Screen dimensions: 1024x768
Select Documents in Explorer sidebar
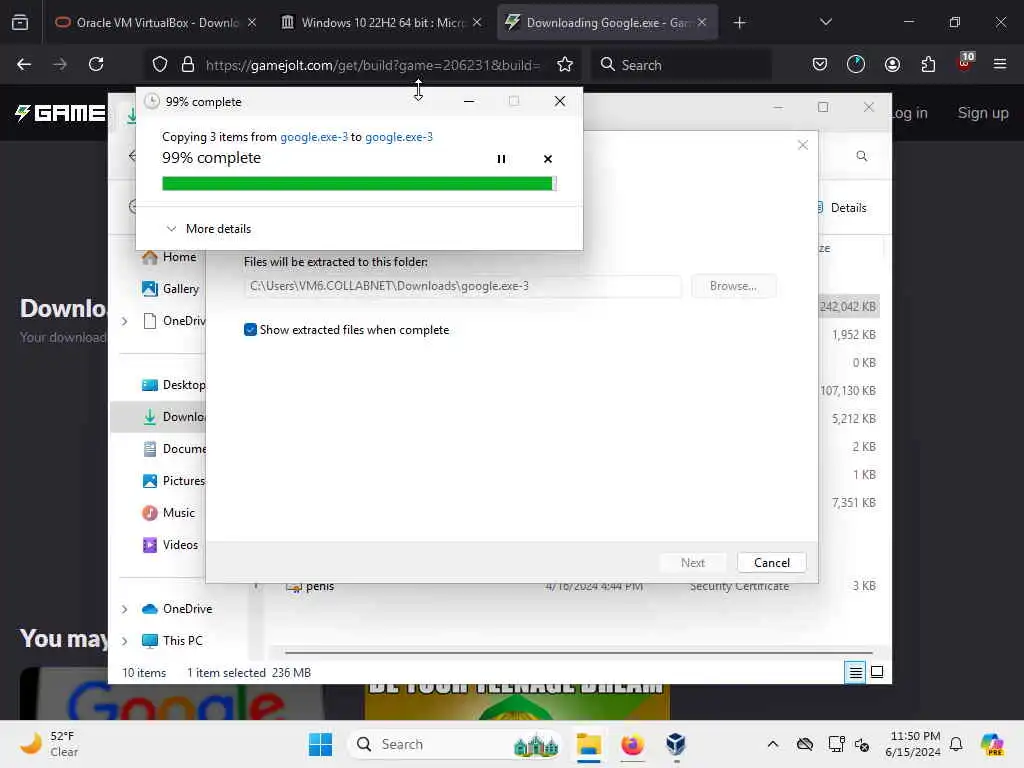[x=173, y=449]
